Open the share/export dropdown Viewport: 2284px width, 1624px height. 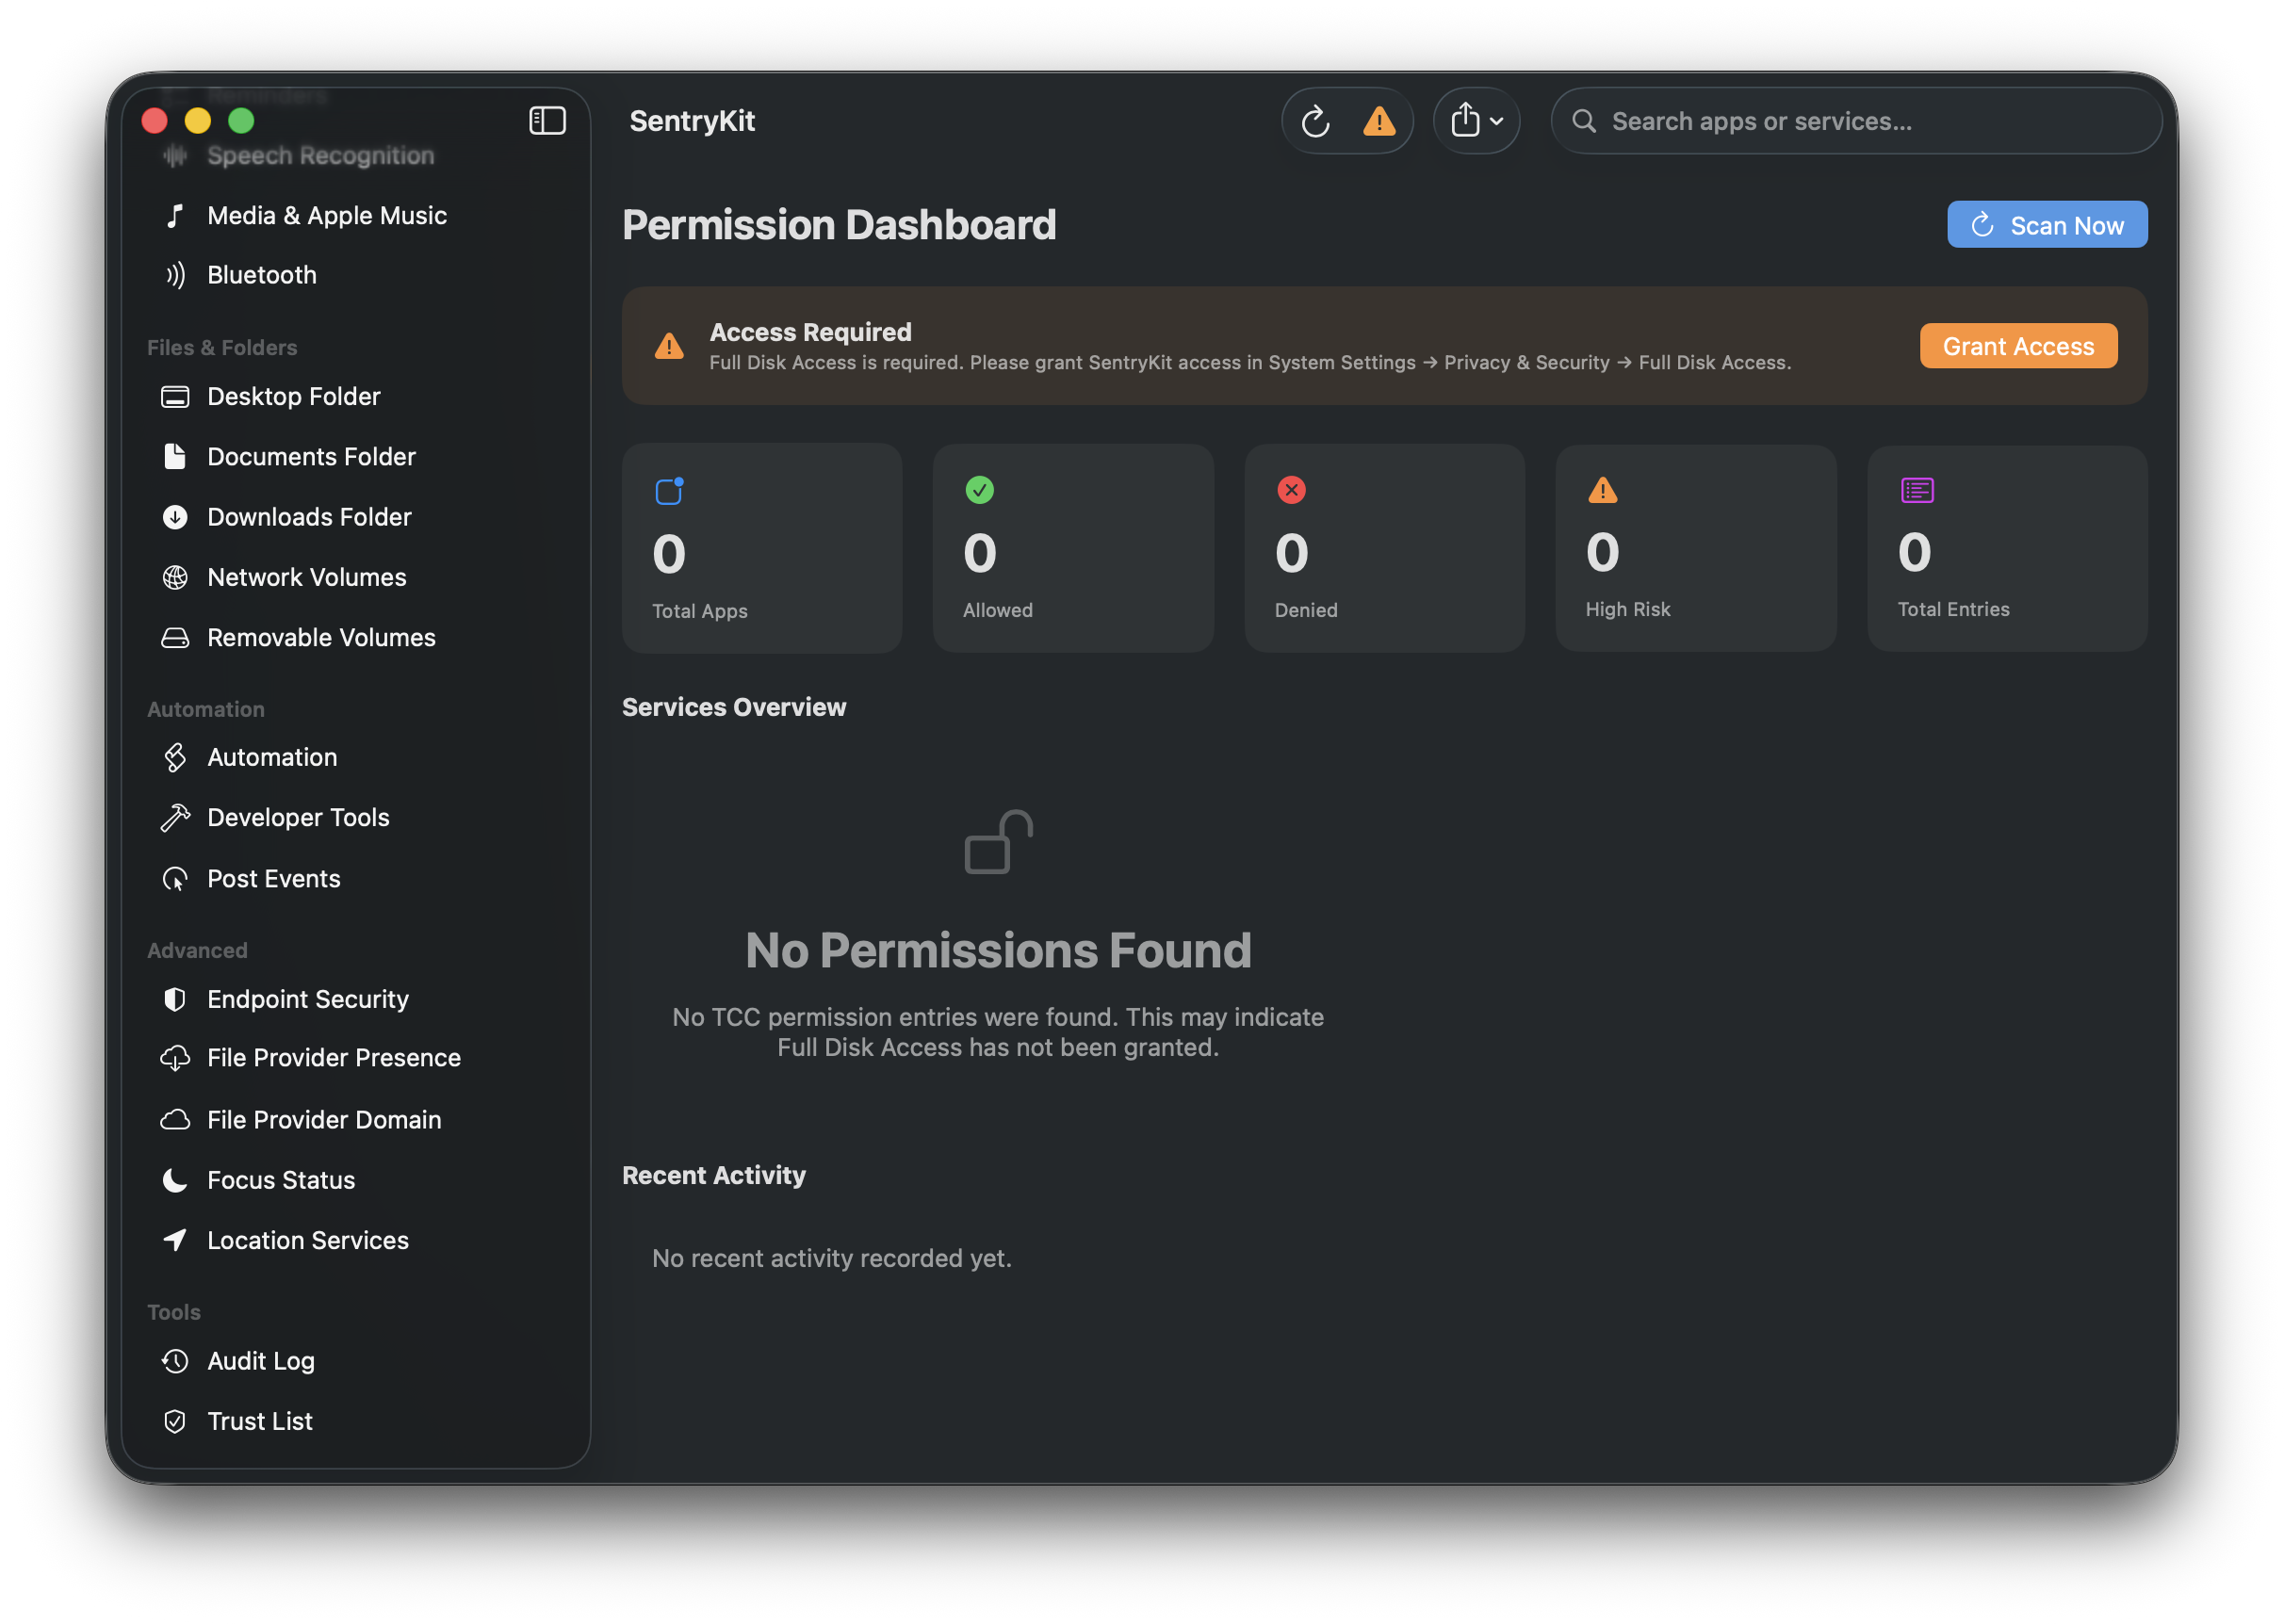coord(1476,121)
